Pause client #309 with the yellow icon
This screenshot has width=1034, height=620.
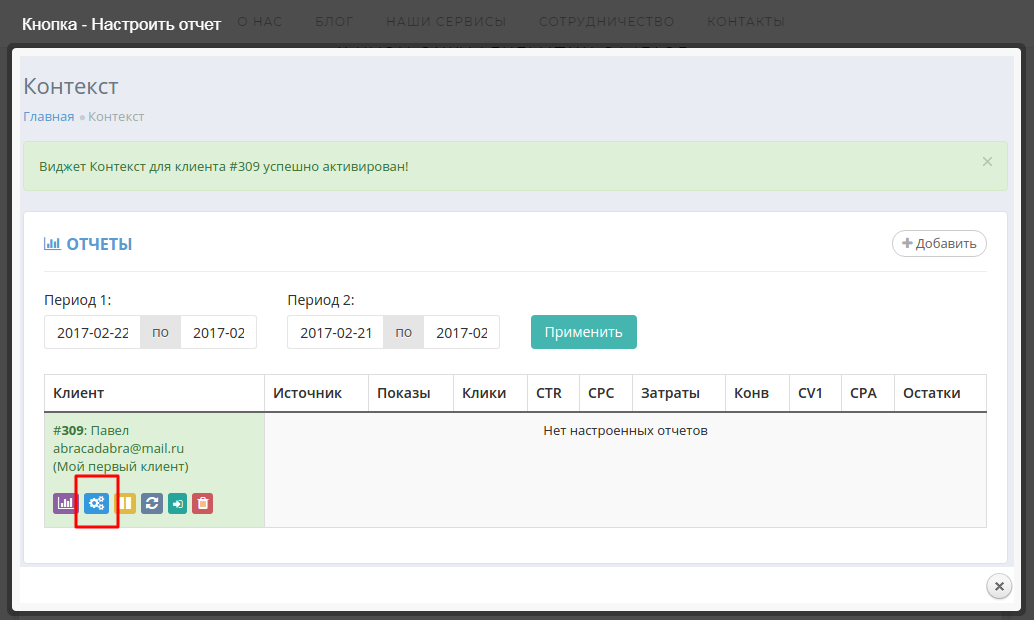[x=125, y=503]
